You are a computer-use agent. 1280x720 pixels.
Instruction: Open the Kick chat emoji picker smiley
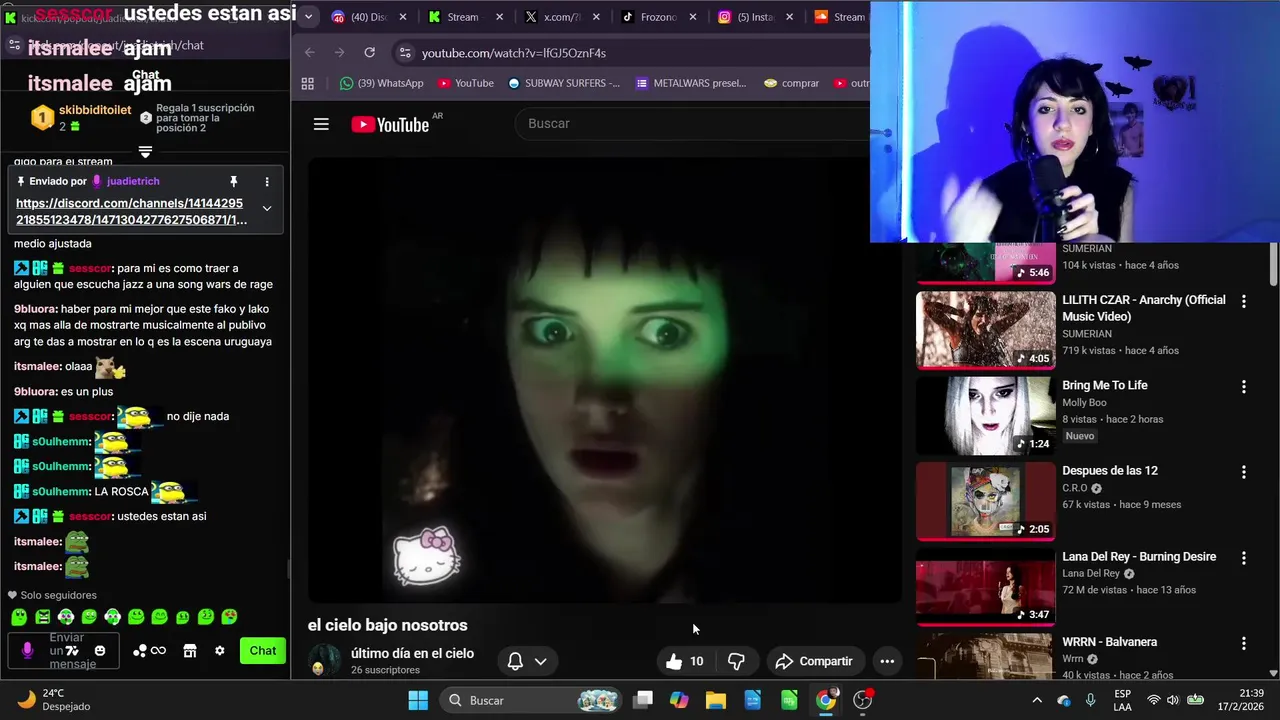coord(100,651)
